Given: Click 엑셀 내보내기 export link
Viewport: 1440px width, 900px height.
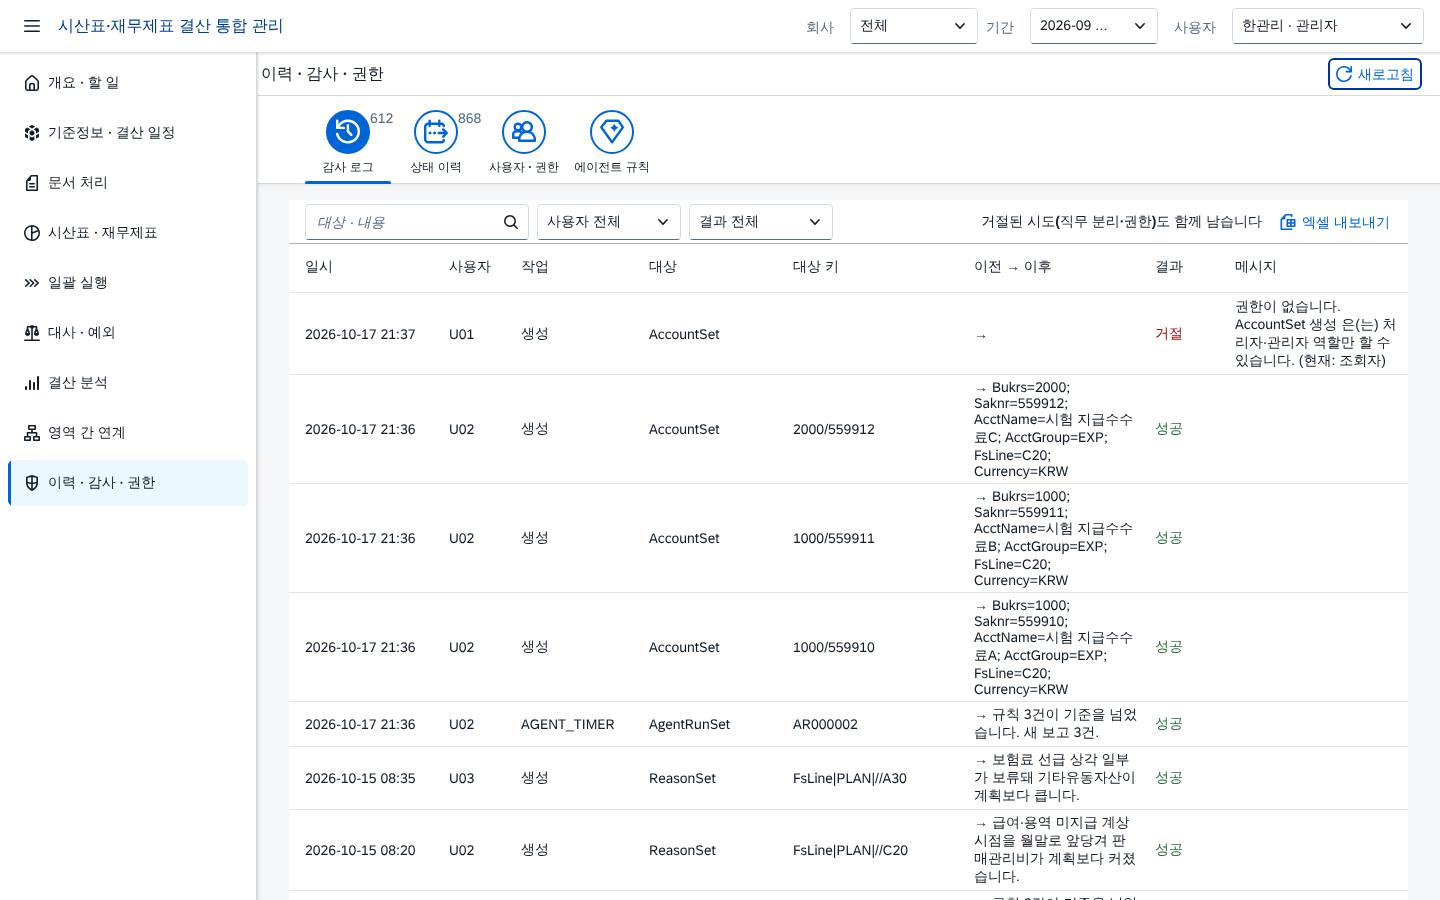Looking at the screenshot, I should point(1335,222).
